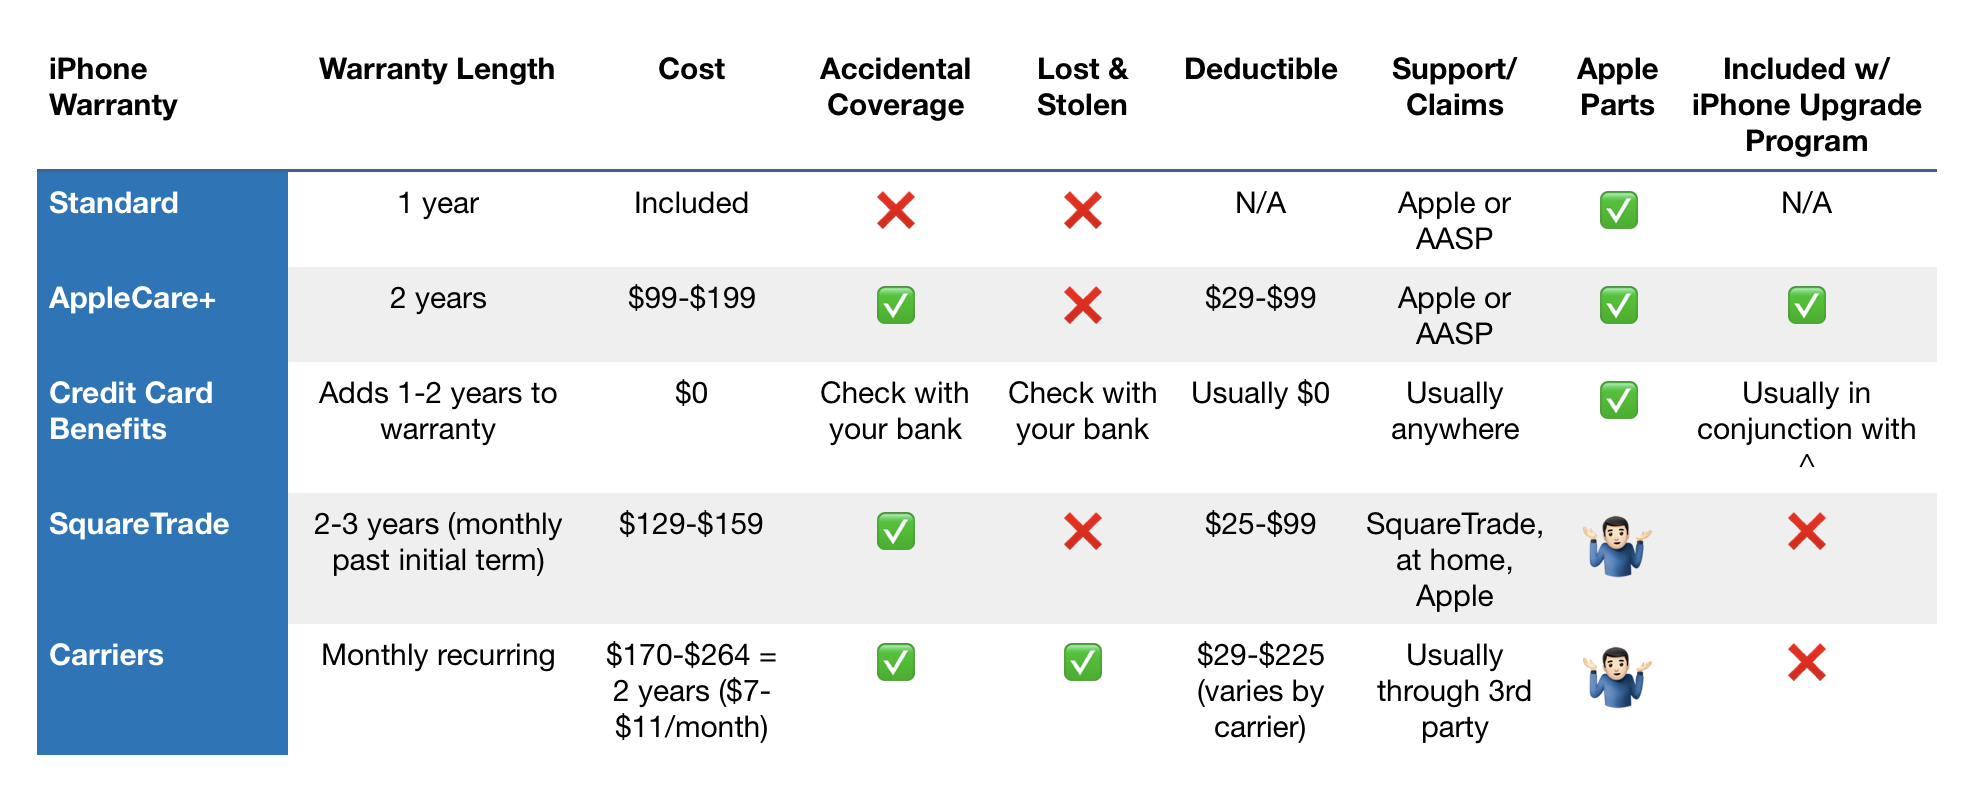Click green checkmark for Standard Apple Parts
The width and height of the screenshot is (1964, 792).
[x=1618, y=210]
